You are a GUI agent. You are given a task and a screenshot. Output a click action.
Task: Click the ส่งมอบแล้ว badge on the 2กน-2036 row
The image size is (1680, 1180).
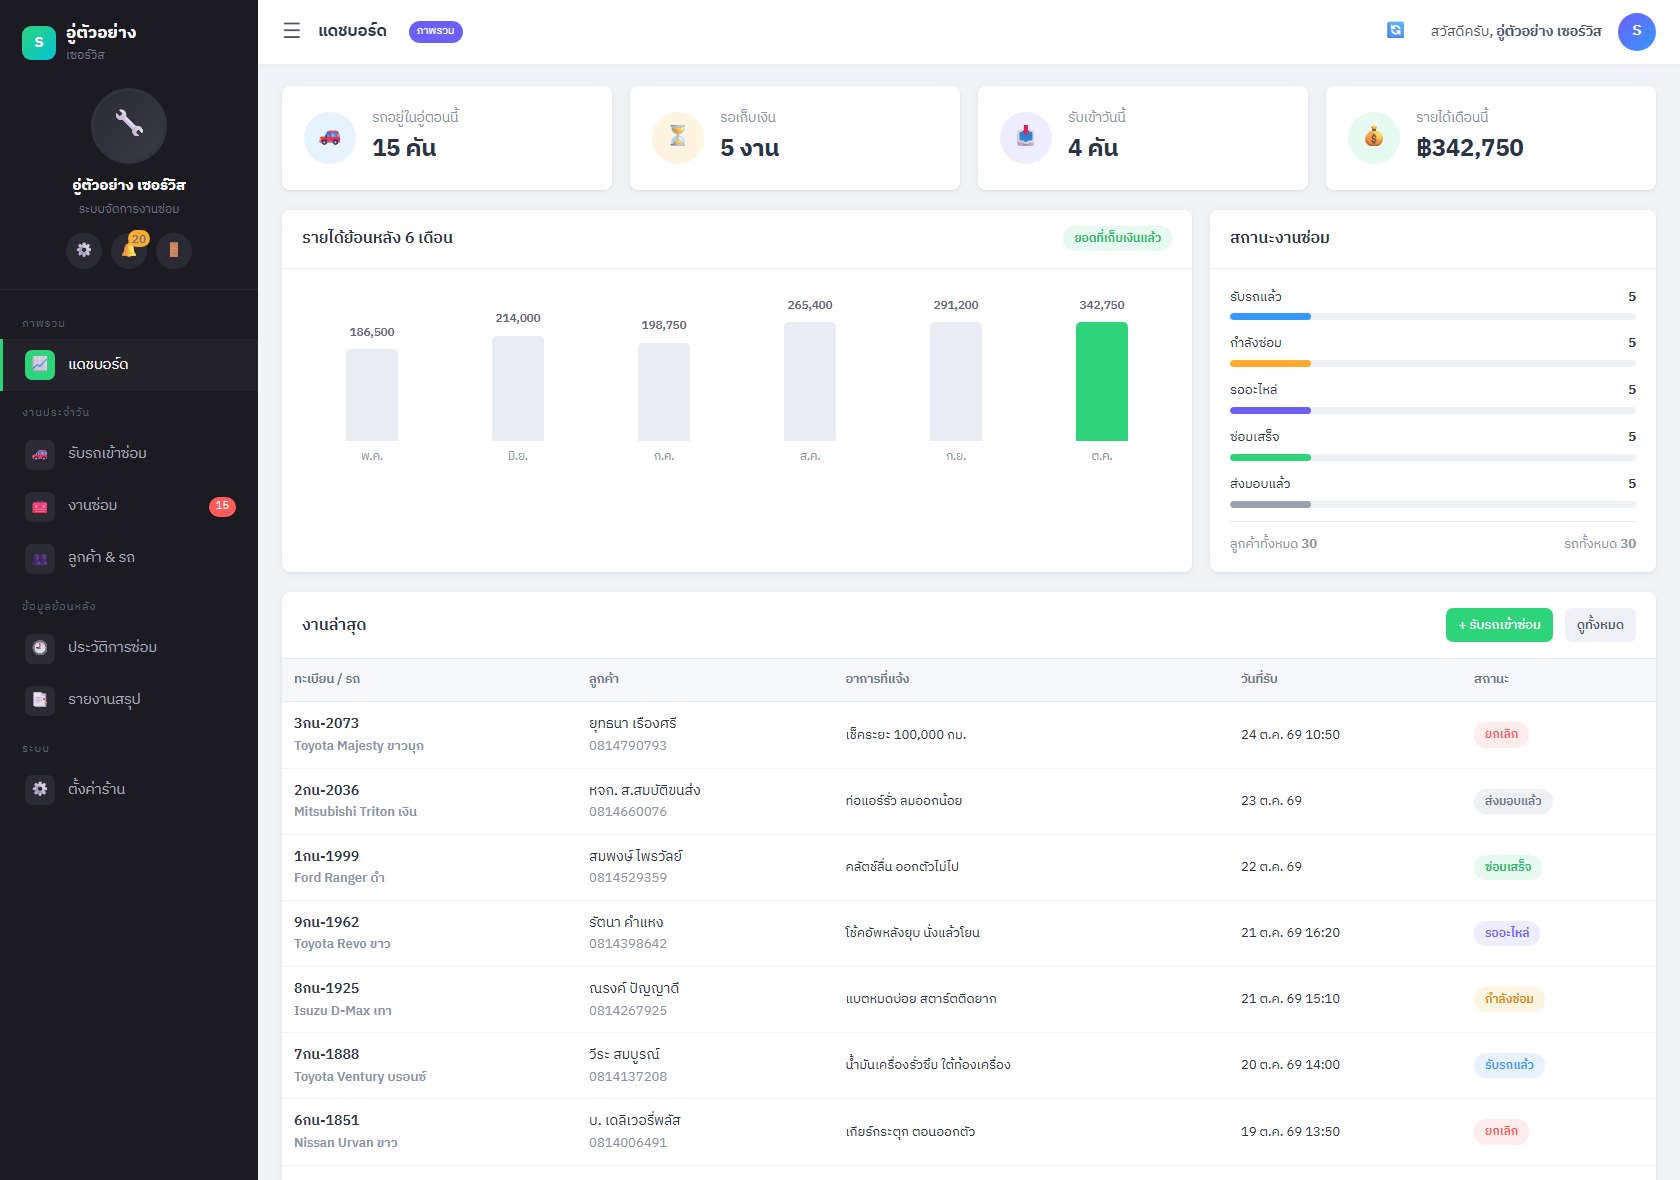coord(1513,801)
